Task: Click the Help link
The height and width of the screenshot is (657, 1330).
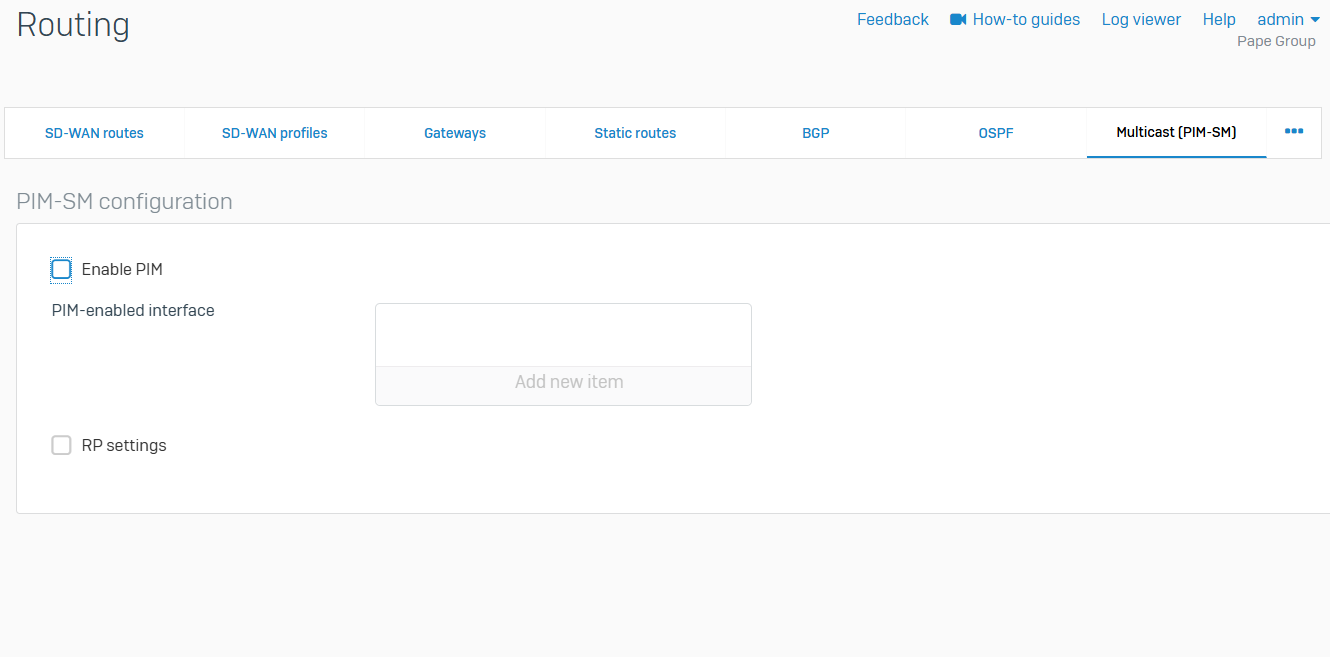Action: point(1219,20)
